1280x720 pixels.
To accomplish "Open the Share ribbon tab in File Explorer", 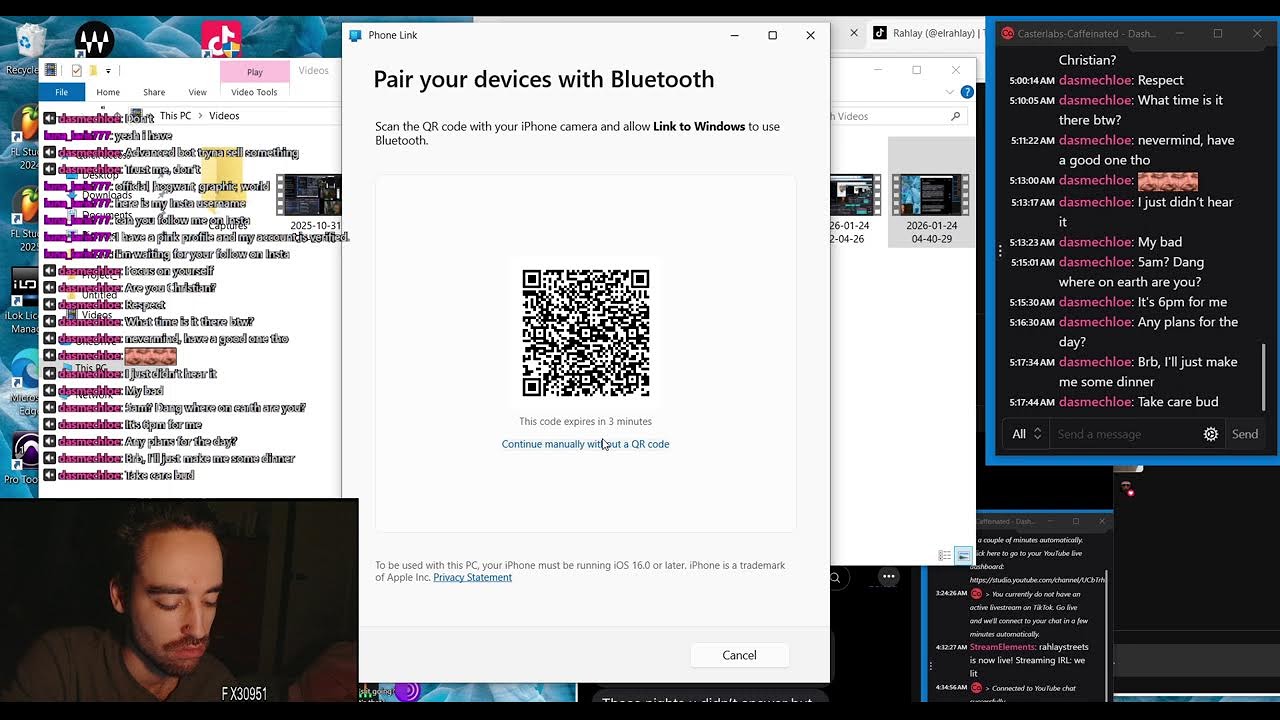I will click(x=154, y=92).
